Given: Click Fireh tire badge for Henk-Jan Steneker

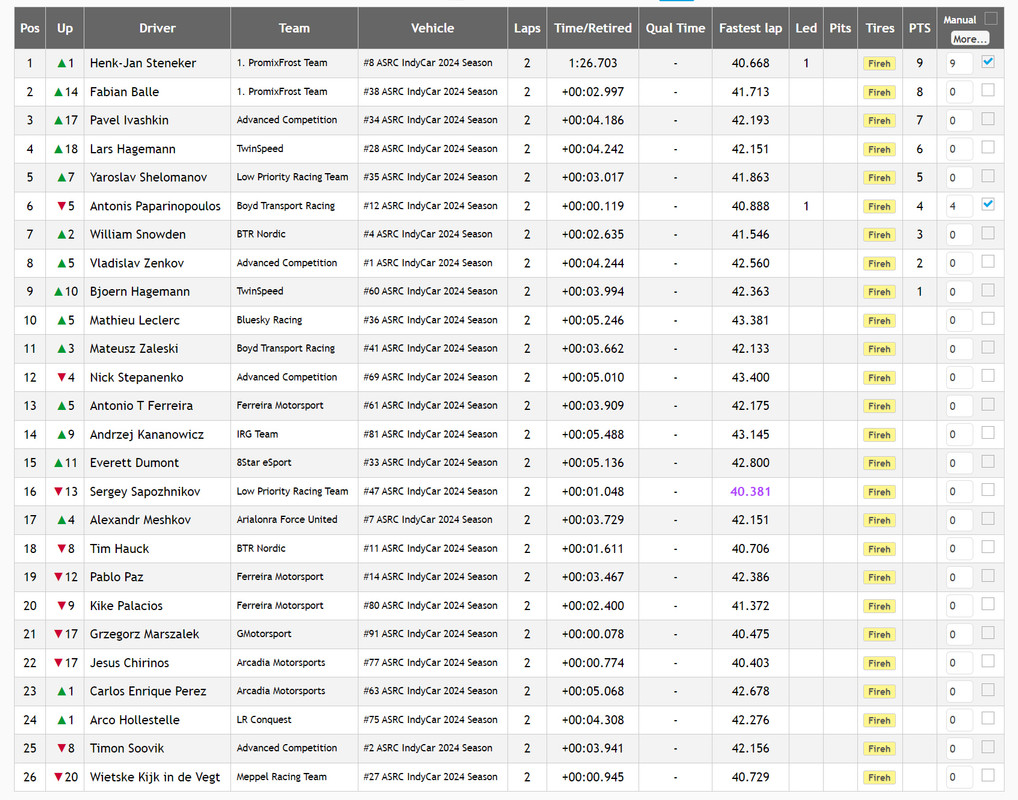Looking at the screenshot, I should coord(879,64).
